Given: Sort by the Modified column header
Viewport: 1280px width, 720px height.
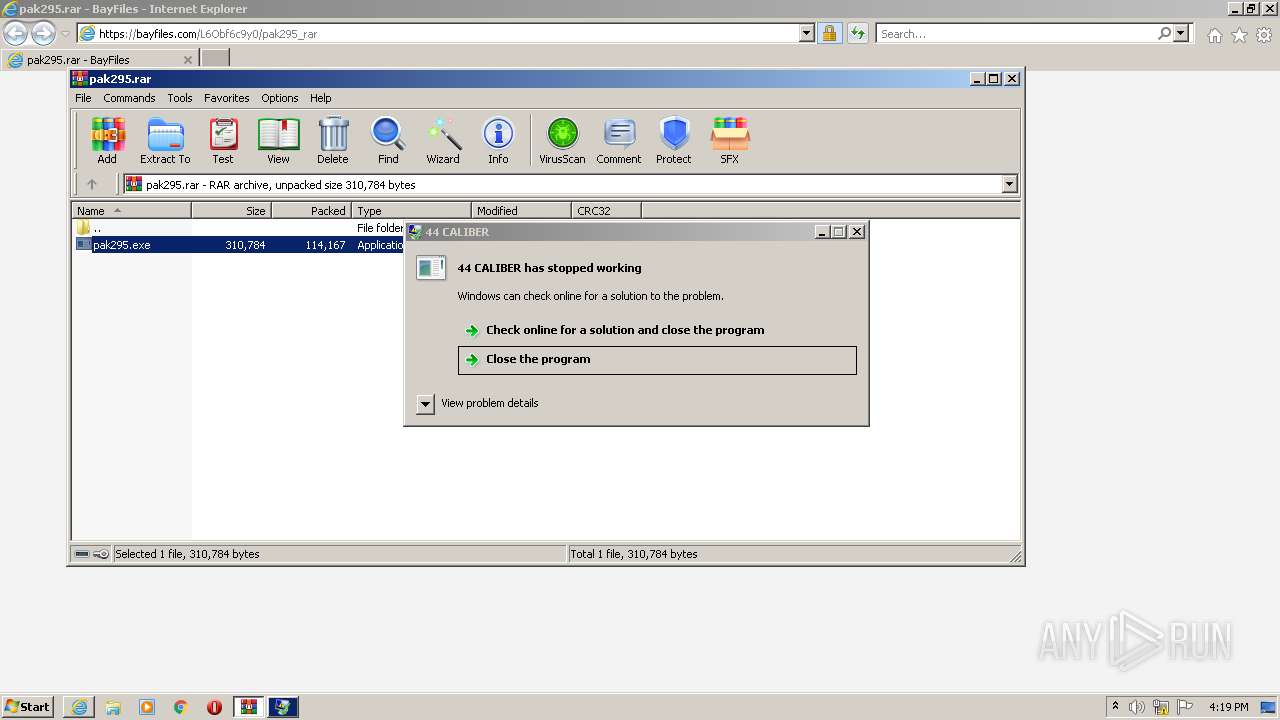Looking at the screenshot, I should coord(521,210).
